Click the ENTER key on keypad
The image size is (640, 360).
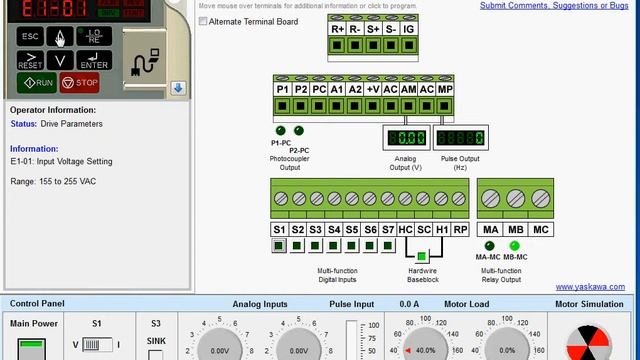point(94,60)
